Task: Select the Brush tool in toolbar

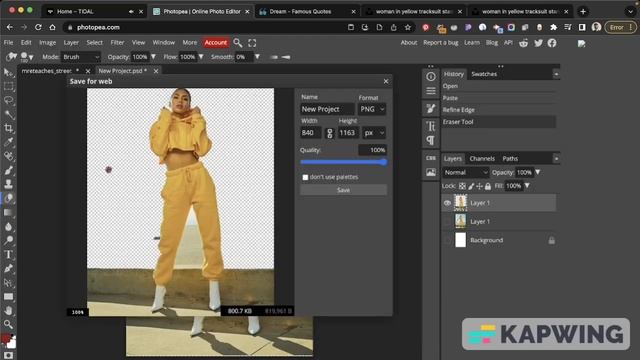Action: tap(8, 170)
